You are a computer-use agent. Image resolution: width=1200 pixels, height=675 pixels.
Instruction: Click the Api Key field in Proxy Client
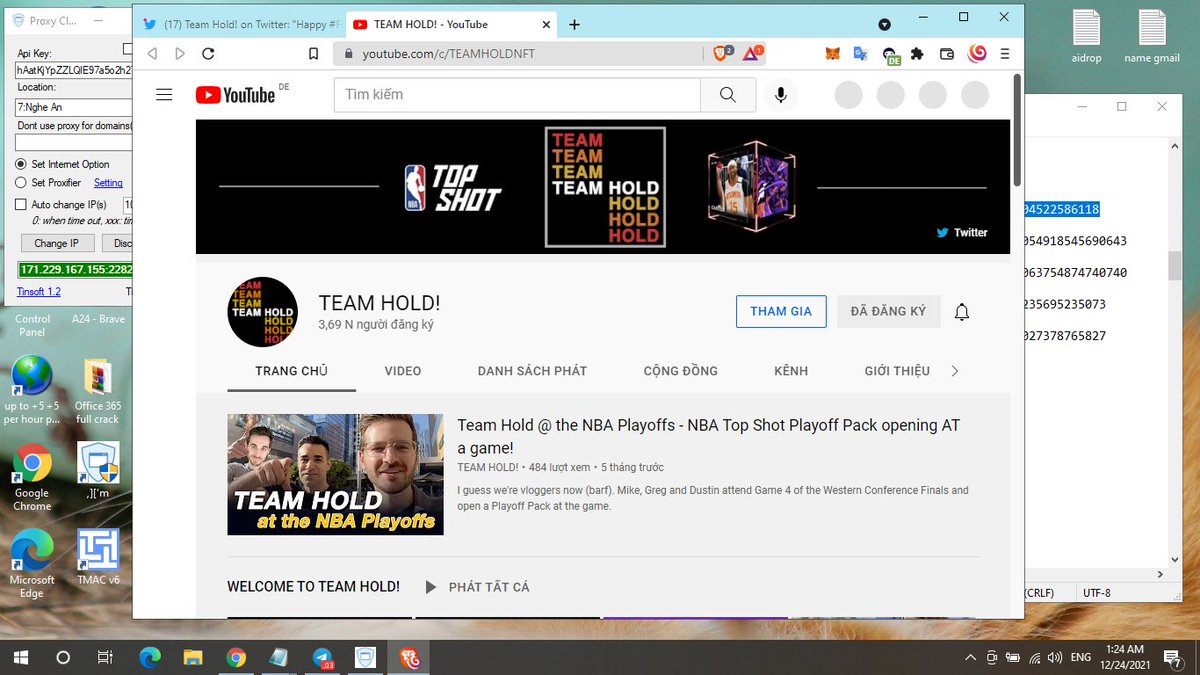click(73, 70)
